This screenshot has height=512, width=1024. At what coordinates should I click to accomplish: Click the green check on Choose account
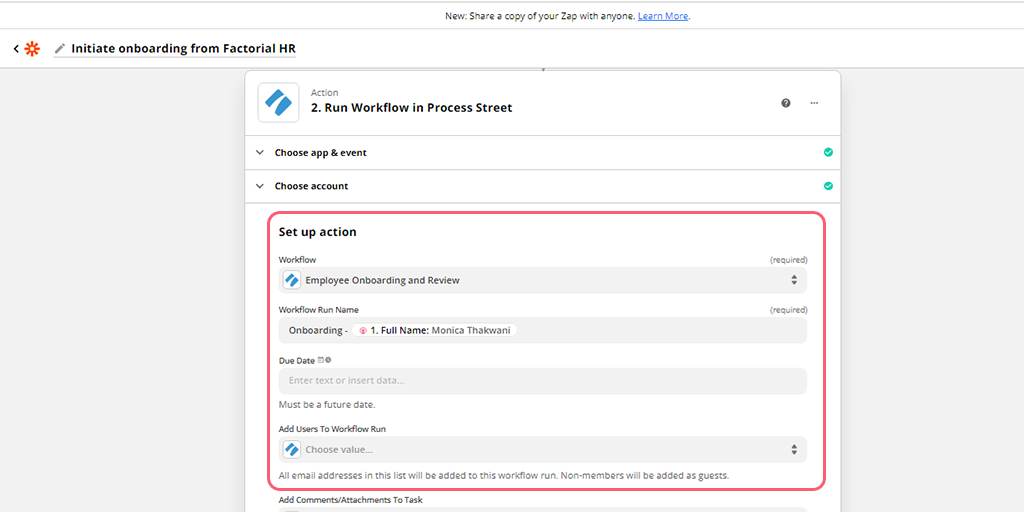pos(828,186)
